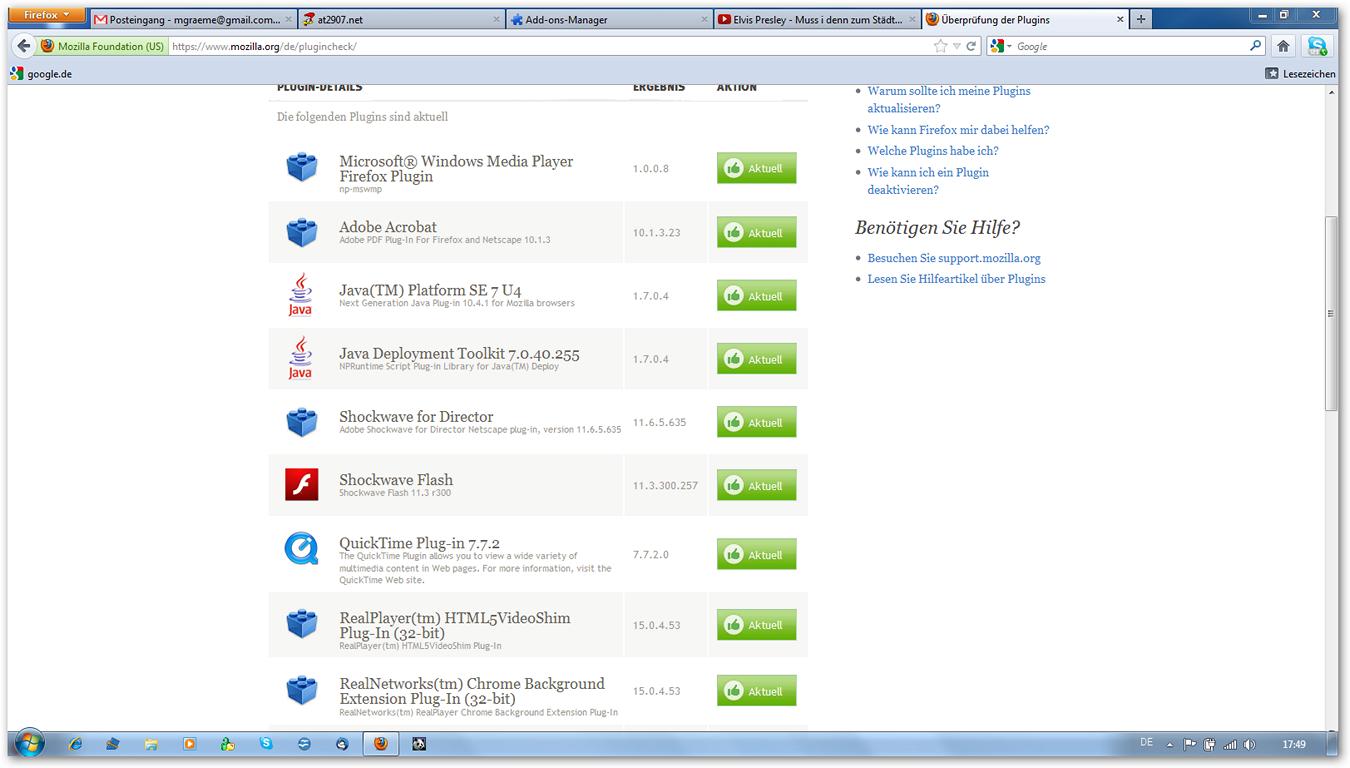This screenshot has width=1350, height=768.
Task: Click Aktuell button for QuickTime Plug-in
Action: pyautogui.click(x=757, y=555)
